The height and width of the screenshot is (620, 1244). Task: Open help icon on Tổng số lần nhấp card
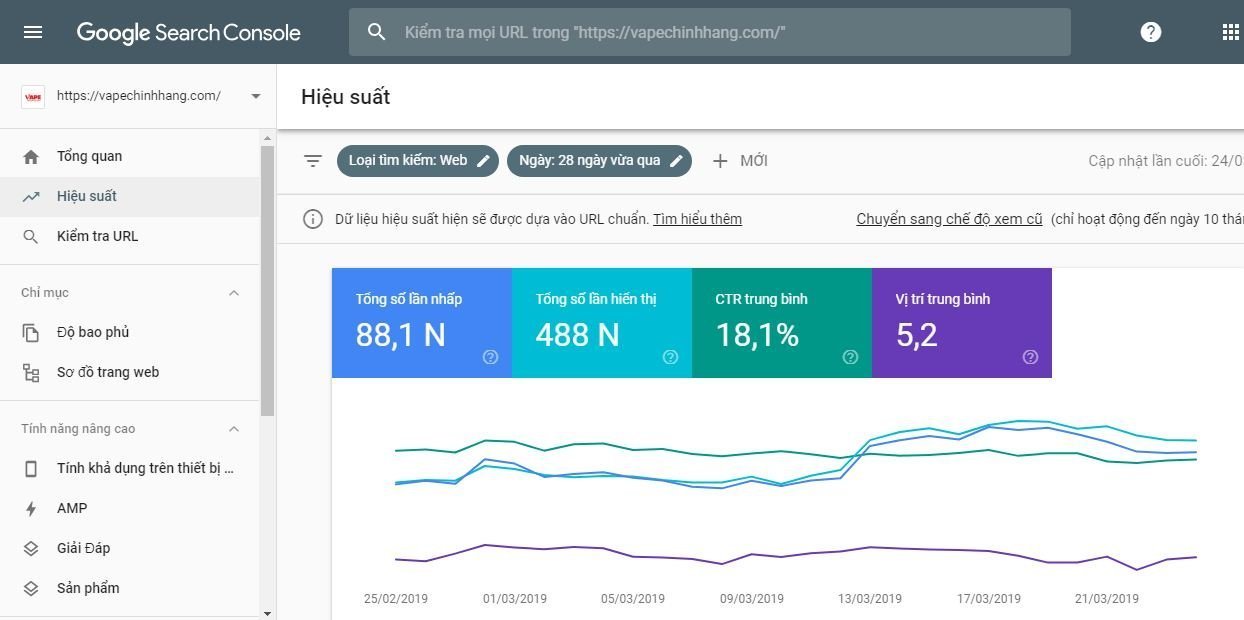click(x=490, y=357)
